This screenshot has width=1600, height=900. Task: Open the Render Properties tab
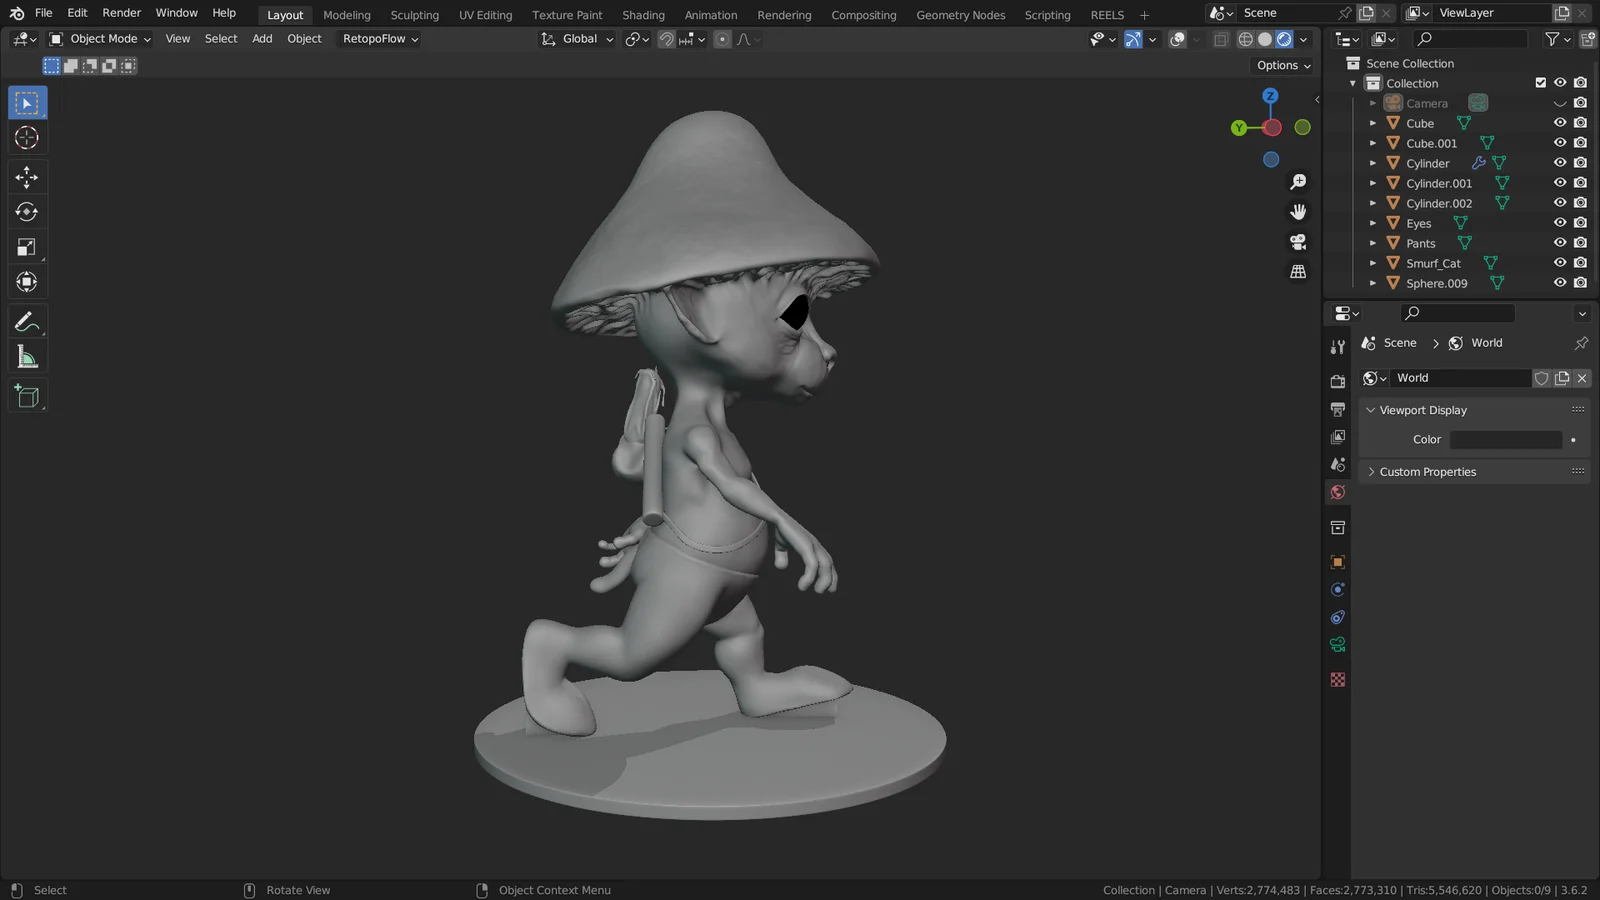click(x=1337, y=380)
